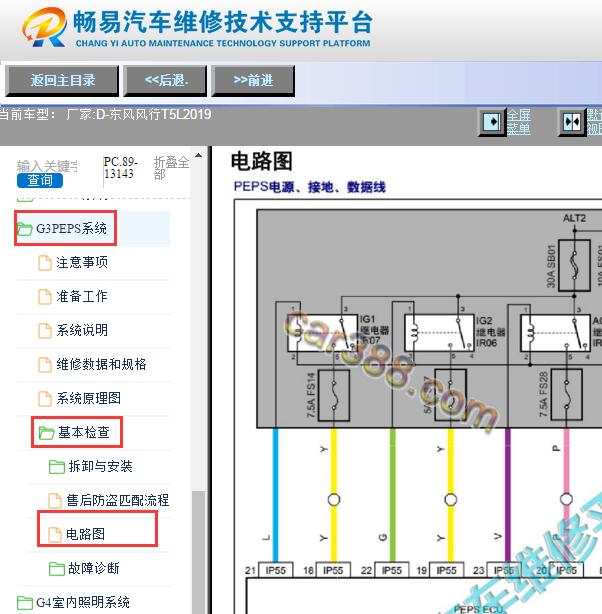This screenshot has height=614, width=602.
Task: Click the 售后防盗匹配流程 document icon
Action: pos(55,501)
